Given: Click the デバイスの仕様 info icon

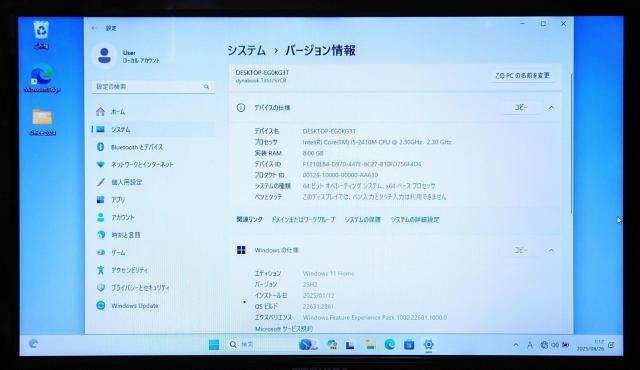Looking at the screenshot, I should pos(241,108).
